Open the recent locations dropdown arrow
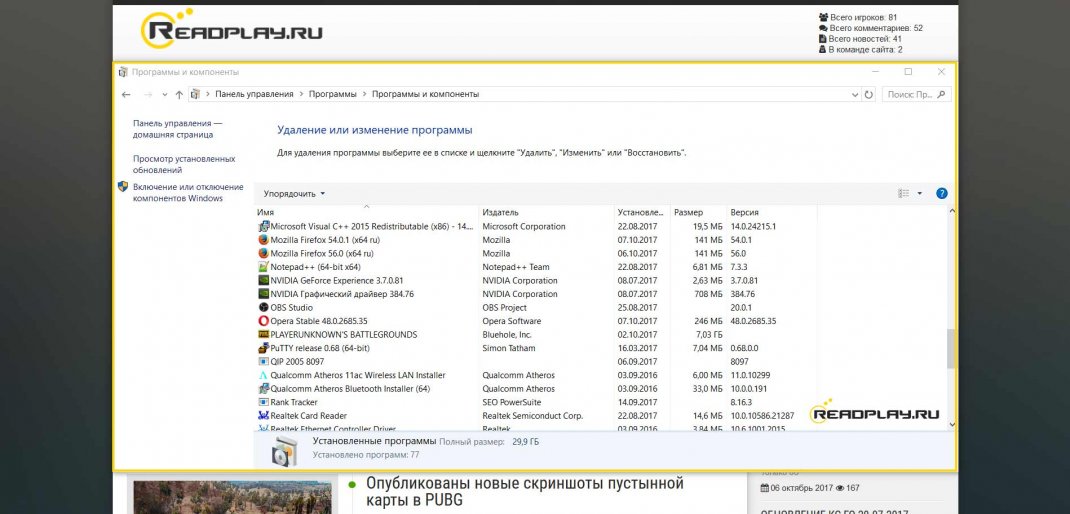The width and height of the screenshot is (1070, 514). click(164, 95)
